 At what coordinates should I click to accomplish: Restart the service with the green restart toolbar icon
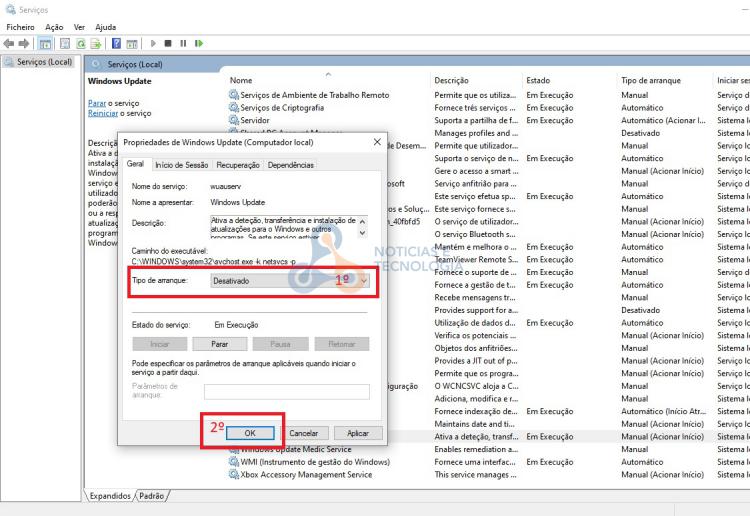199,44
